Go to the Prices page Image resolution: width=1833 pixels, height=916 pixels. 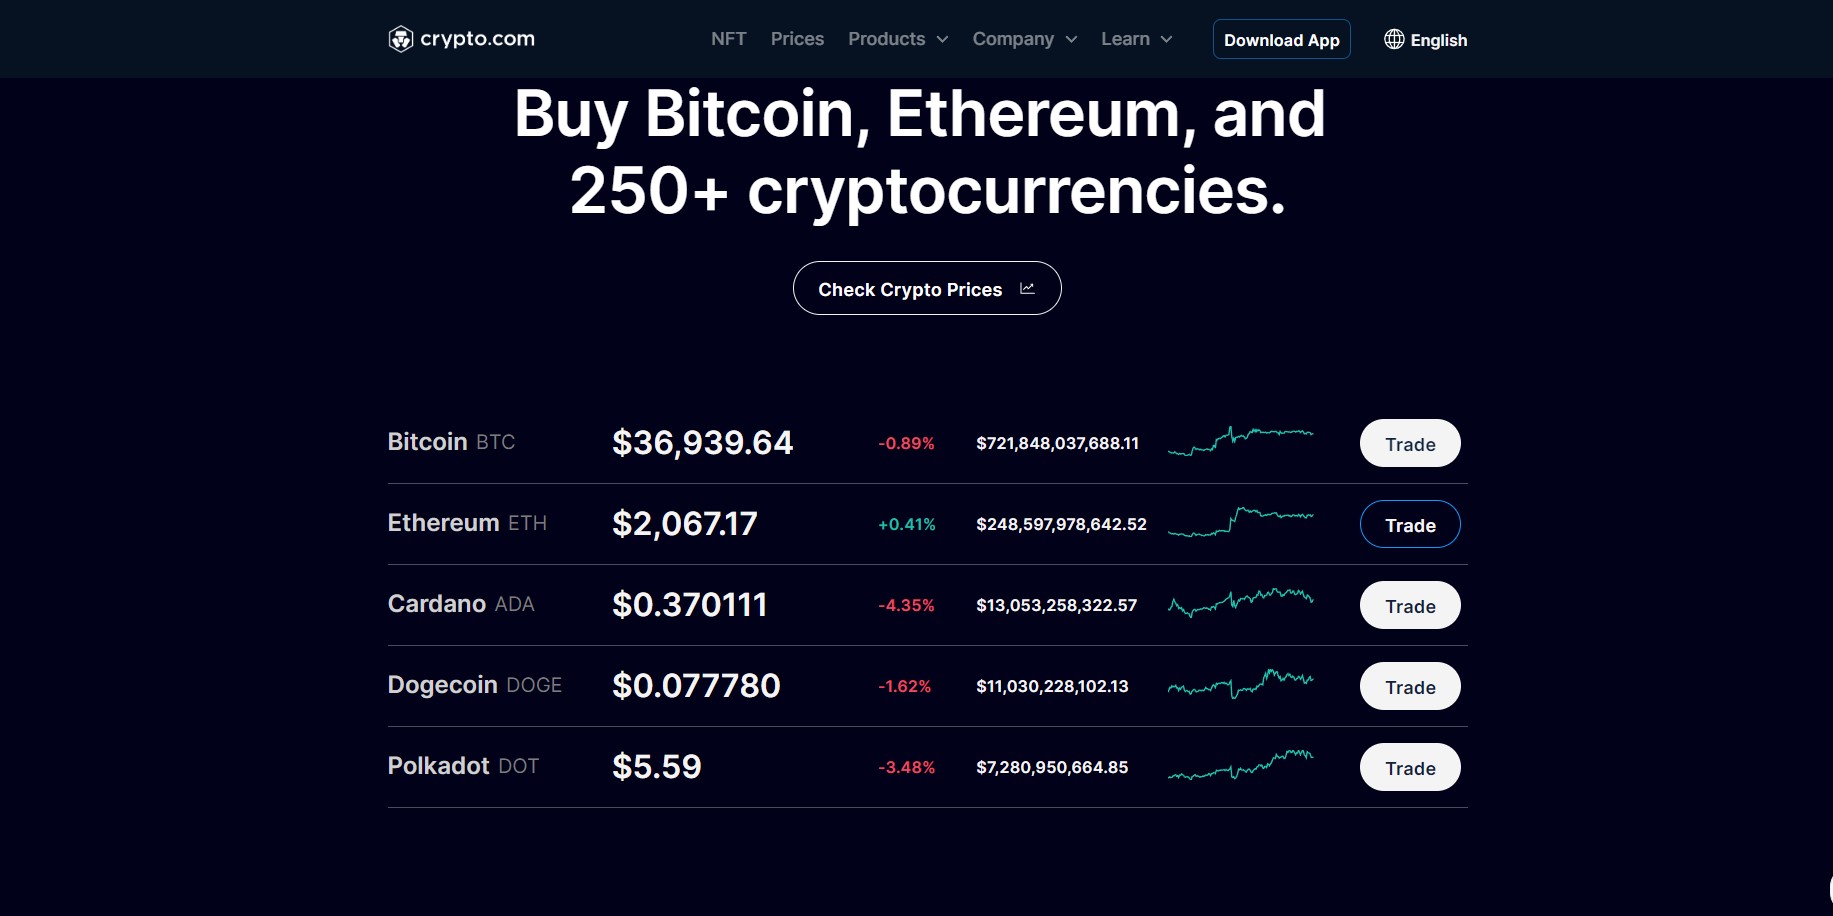[x=797, y=39]
